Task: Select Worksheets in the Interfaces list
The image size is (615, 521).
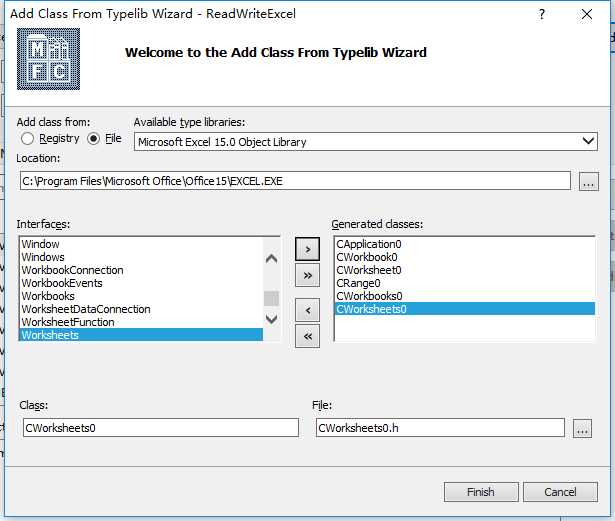Action: (141, 335)
